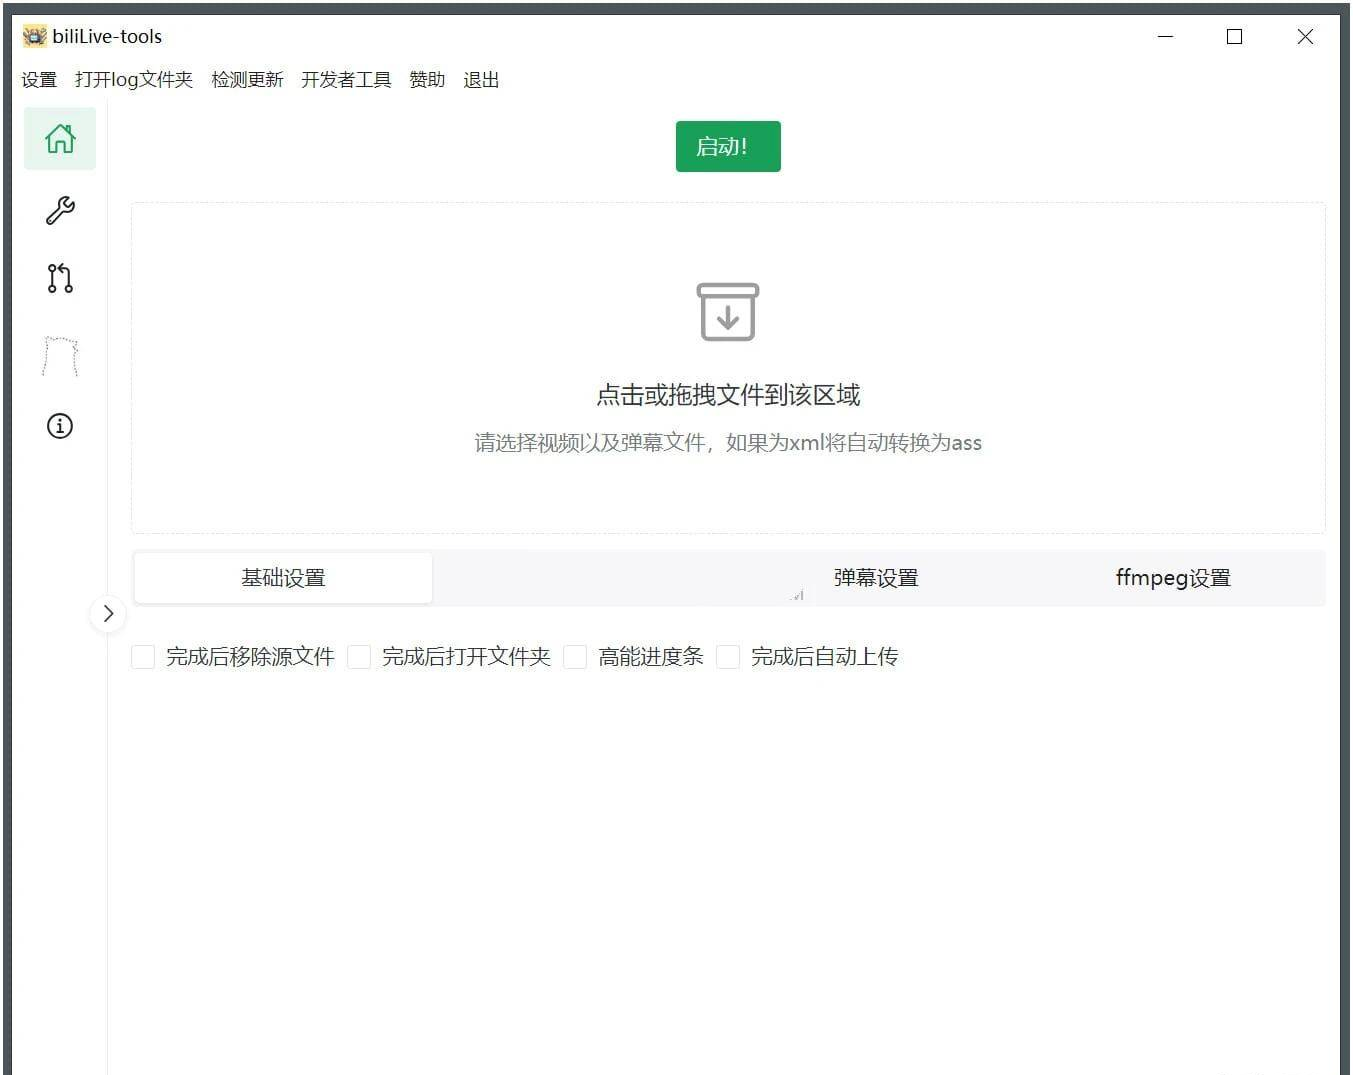Open the pull-request style sidebar icon
Screen dimensions: 1353x1075
(60, 278)
